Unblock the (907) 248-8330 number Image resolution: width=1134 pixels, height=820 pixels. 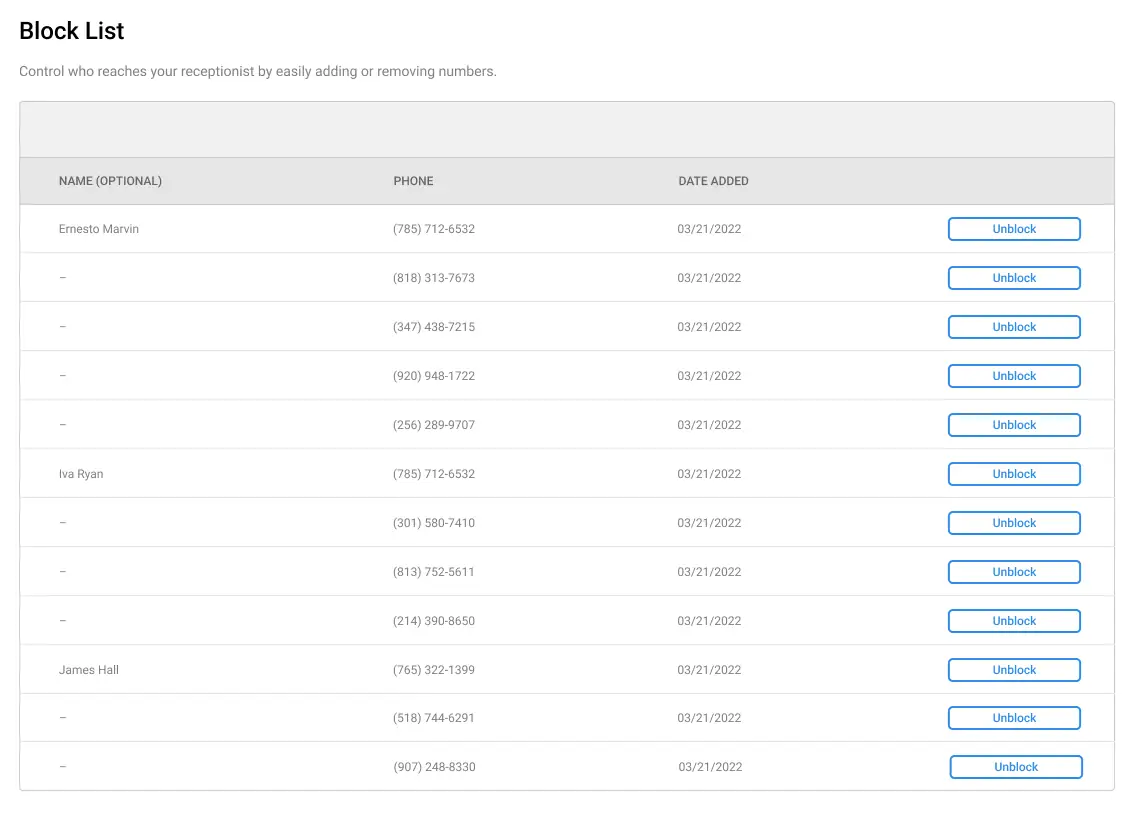click(x=1015, y=767)
